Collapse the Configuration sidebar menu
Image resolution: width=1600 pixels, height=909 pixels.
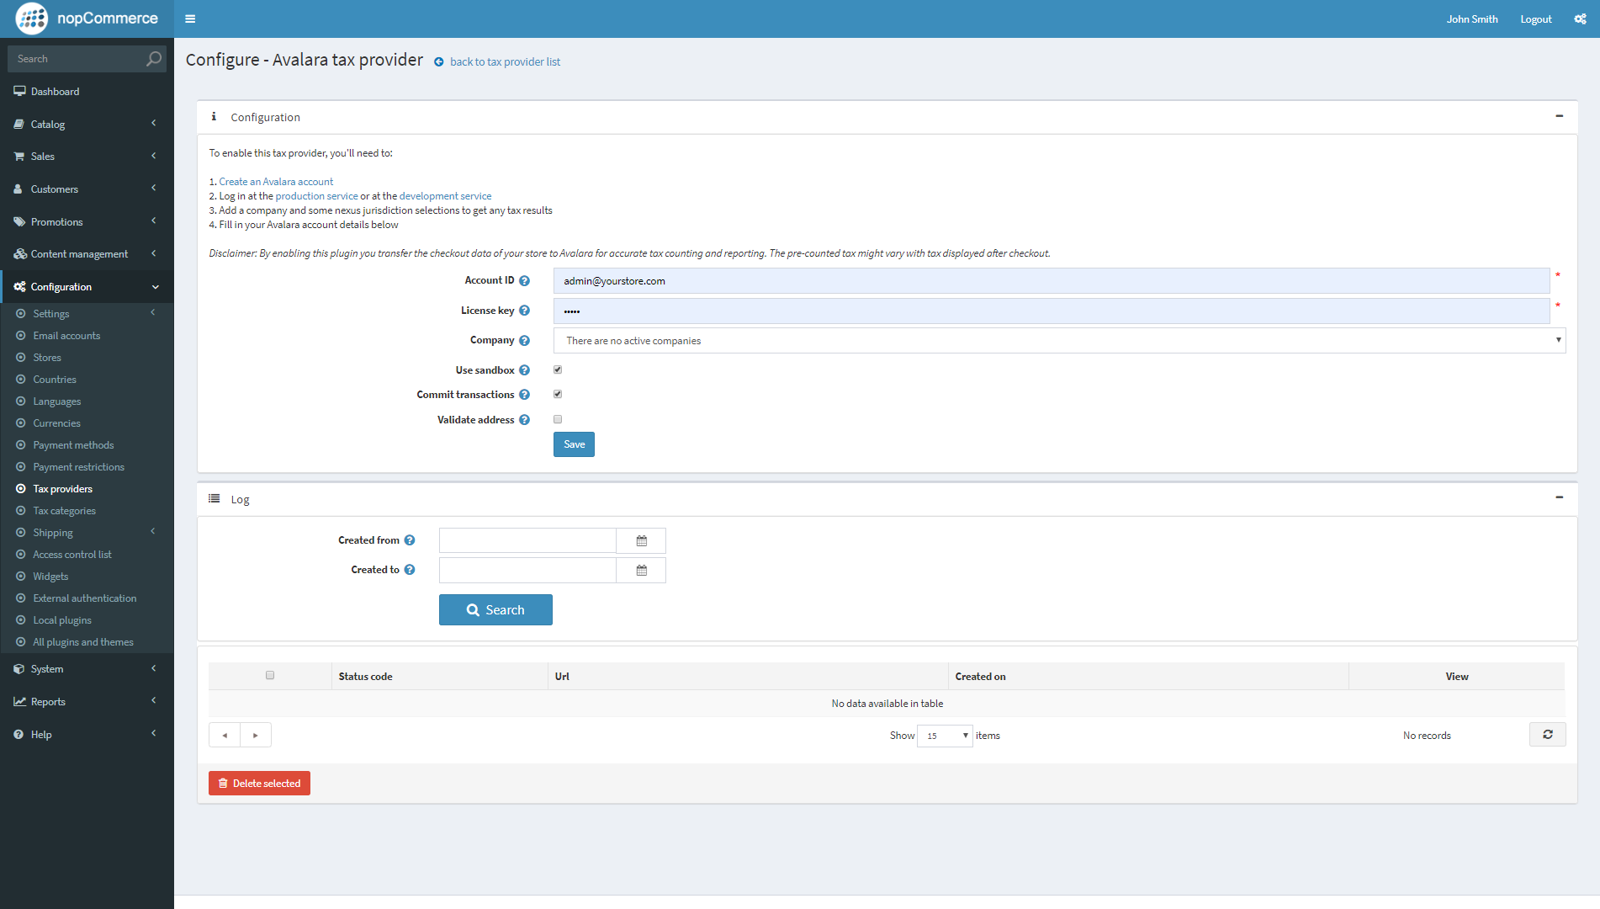pos(87,287)
